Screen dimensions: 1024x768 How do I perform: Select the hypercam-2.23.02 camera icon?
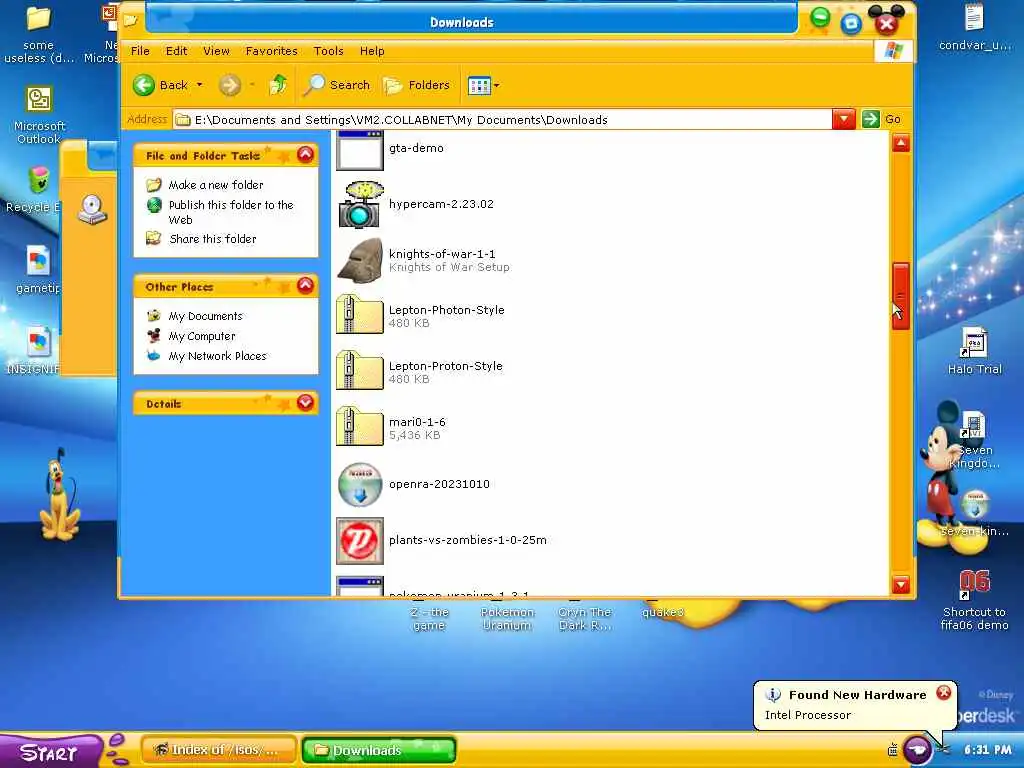(x=360, y=205)
